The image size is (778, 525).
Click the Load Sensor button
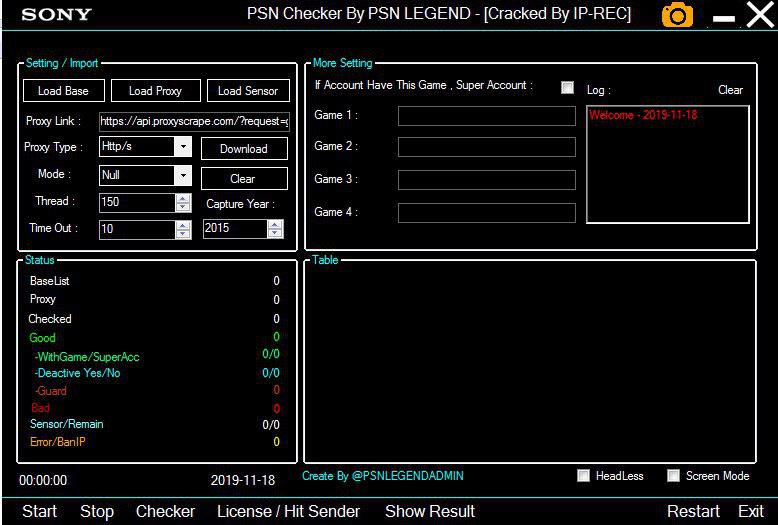[248, 91]
